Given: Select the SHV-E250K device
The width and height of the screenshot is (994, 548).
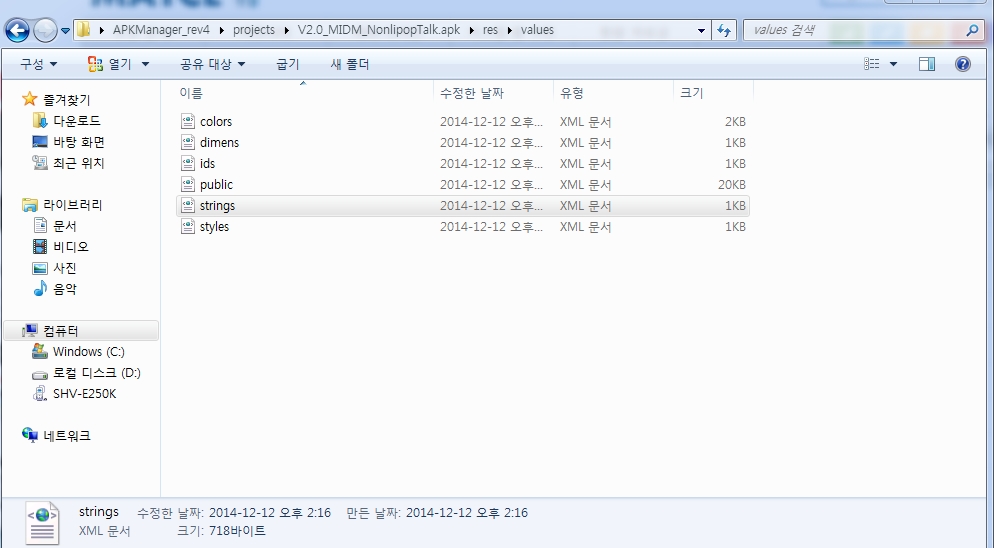Looking at the screenshot, I should (84, 393).
